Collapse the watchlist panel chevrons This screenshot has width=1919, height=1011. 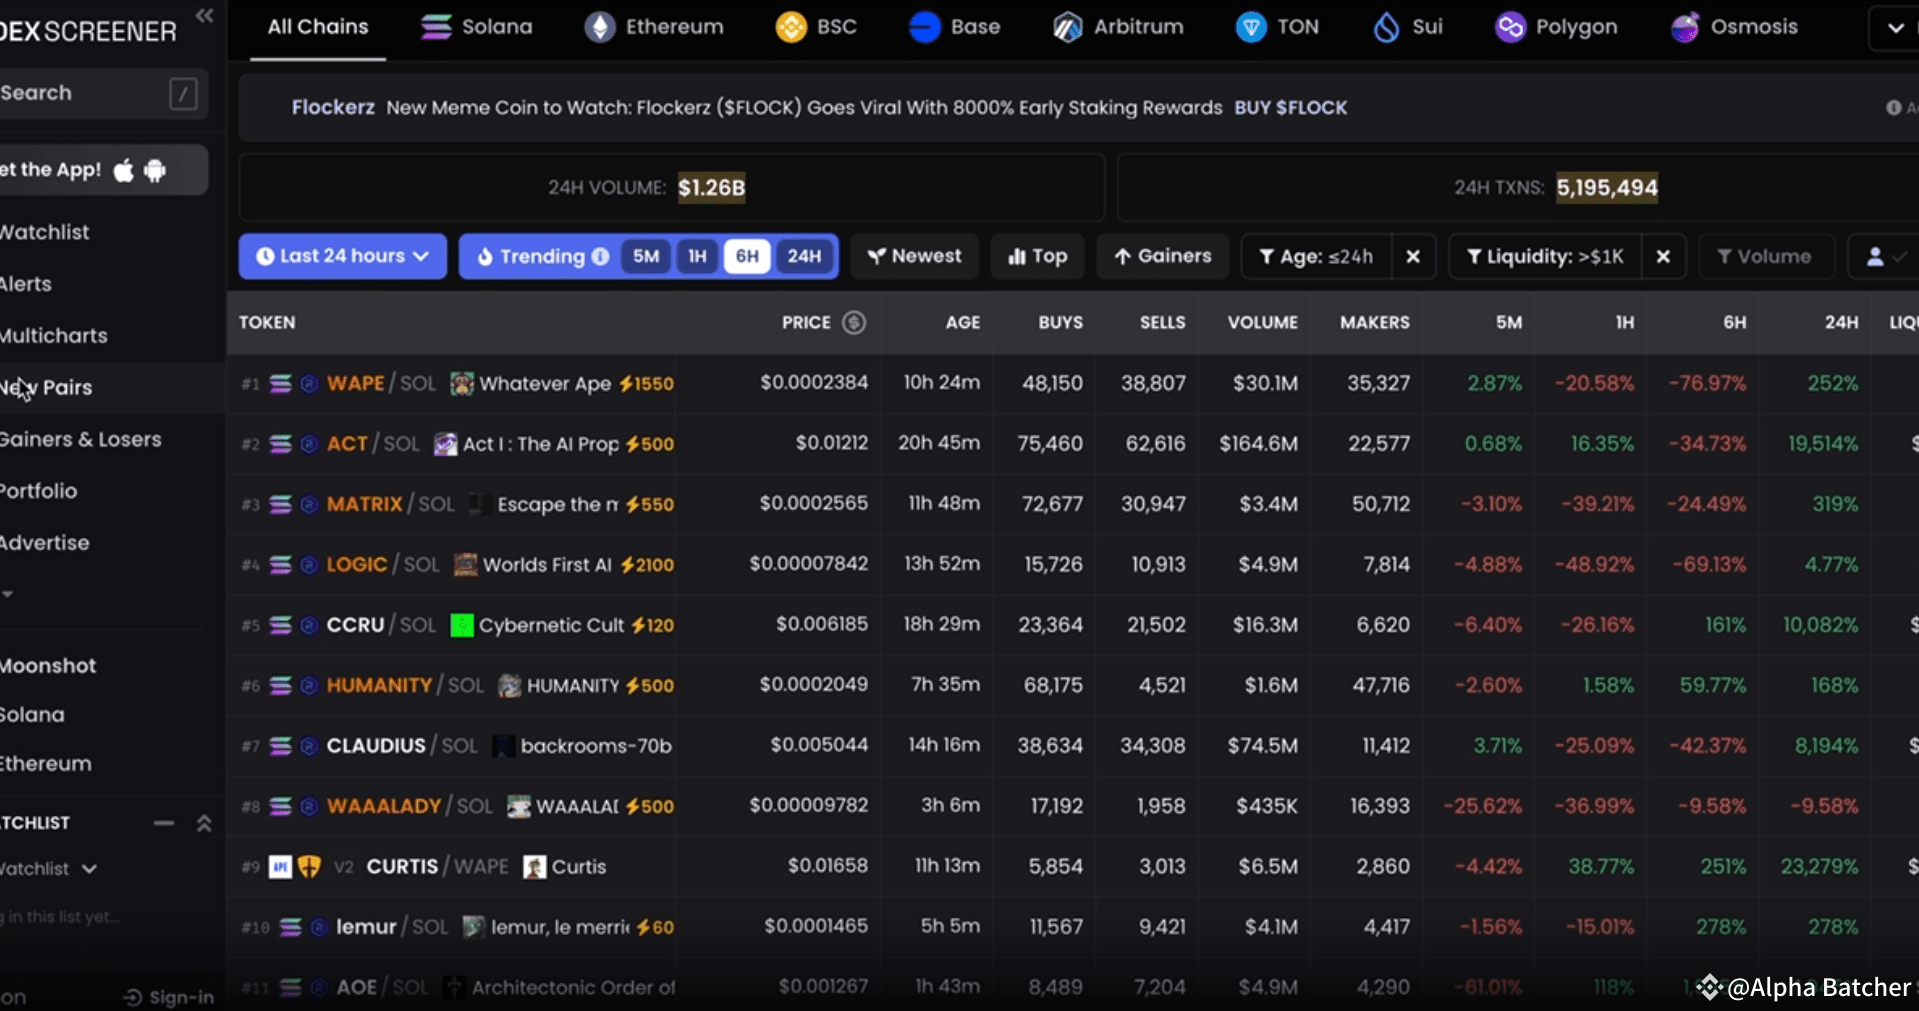click(x=204, y=824)
